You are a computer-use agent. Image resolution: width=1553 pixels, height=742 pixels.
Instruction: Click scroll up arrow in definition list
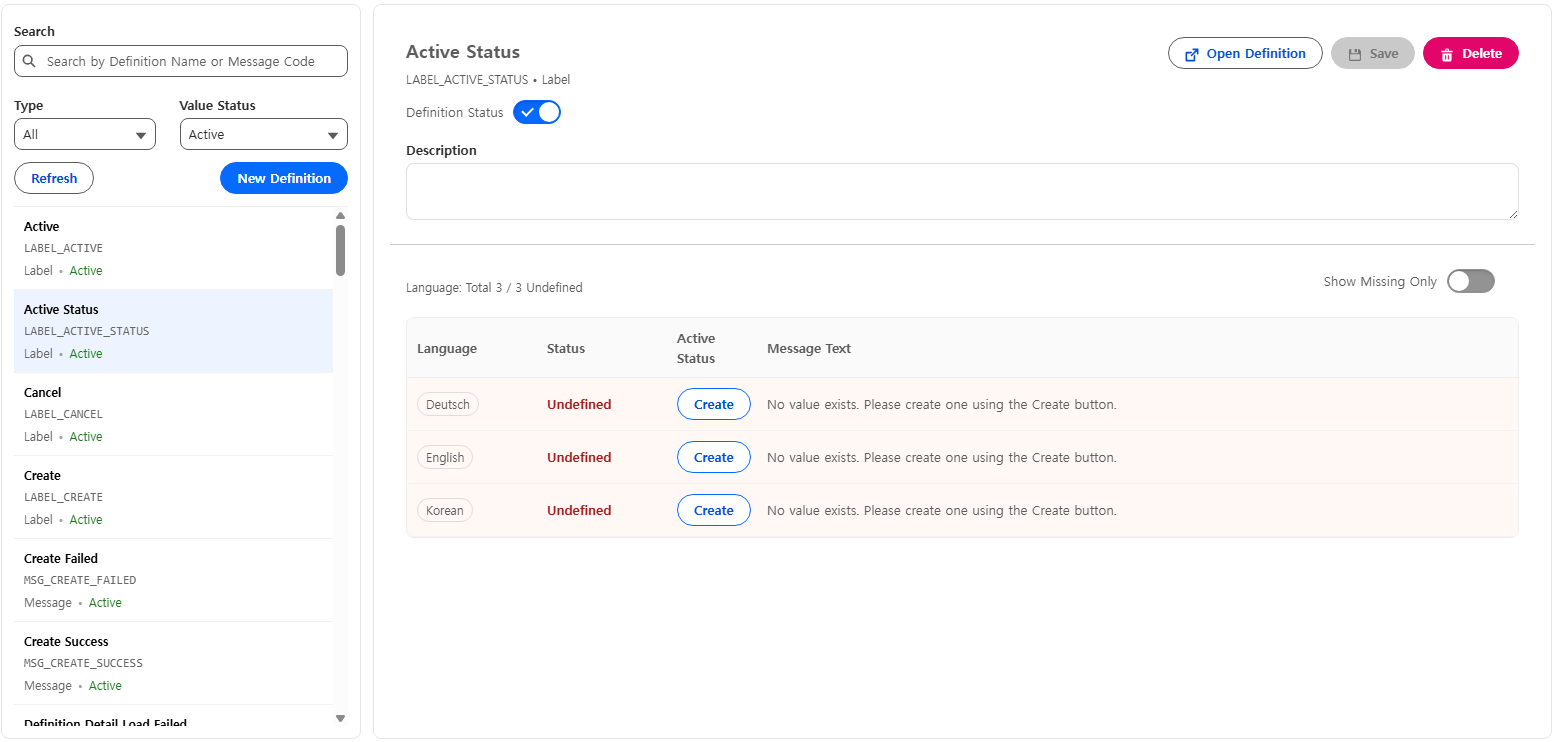point(340,215)
